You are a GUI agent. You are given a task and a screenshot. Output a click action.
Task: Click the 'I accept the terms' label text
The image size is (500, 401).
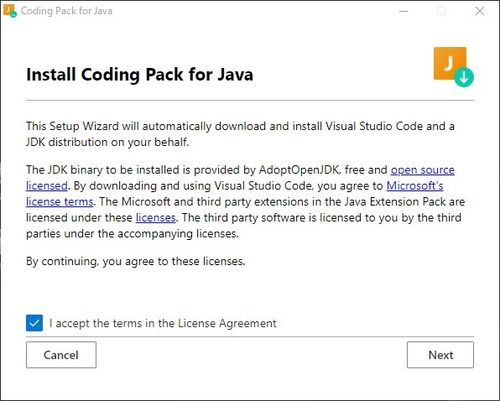click(x=163, y=323)
